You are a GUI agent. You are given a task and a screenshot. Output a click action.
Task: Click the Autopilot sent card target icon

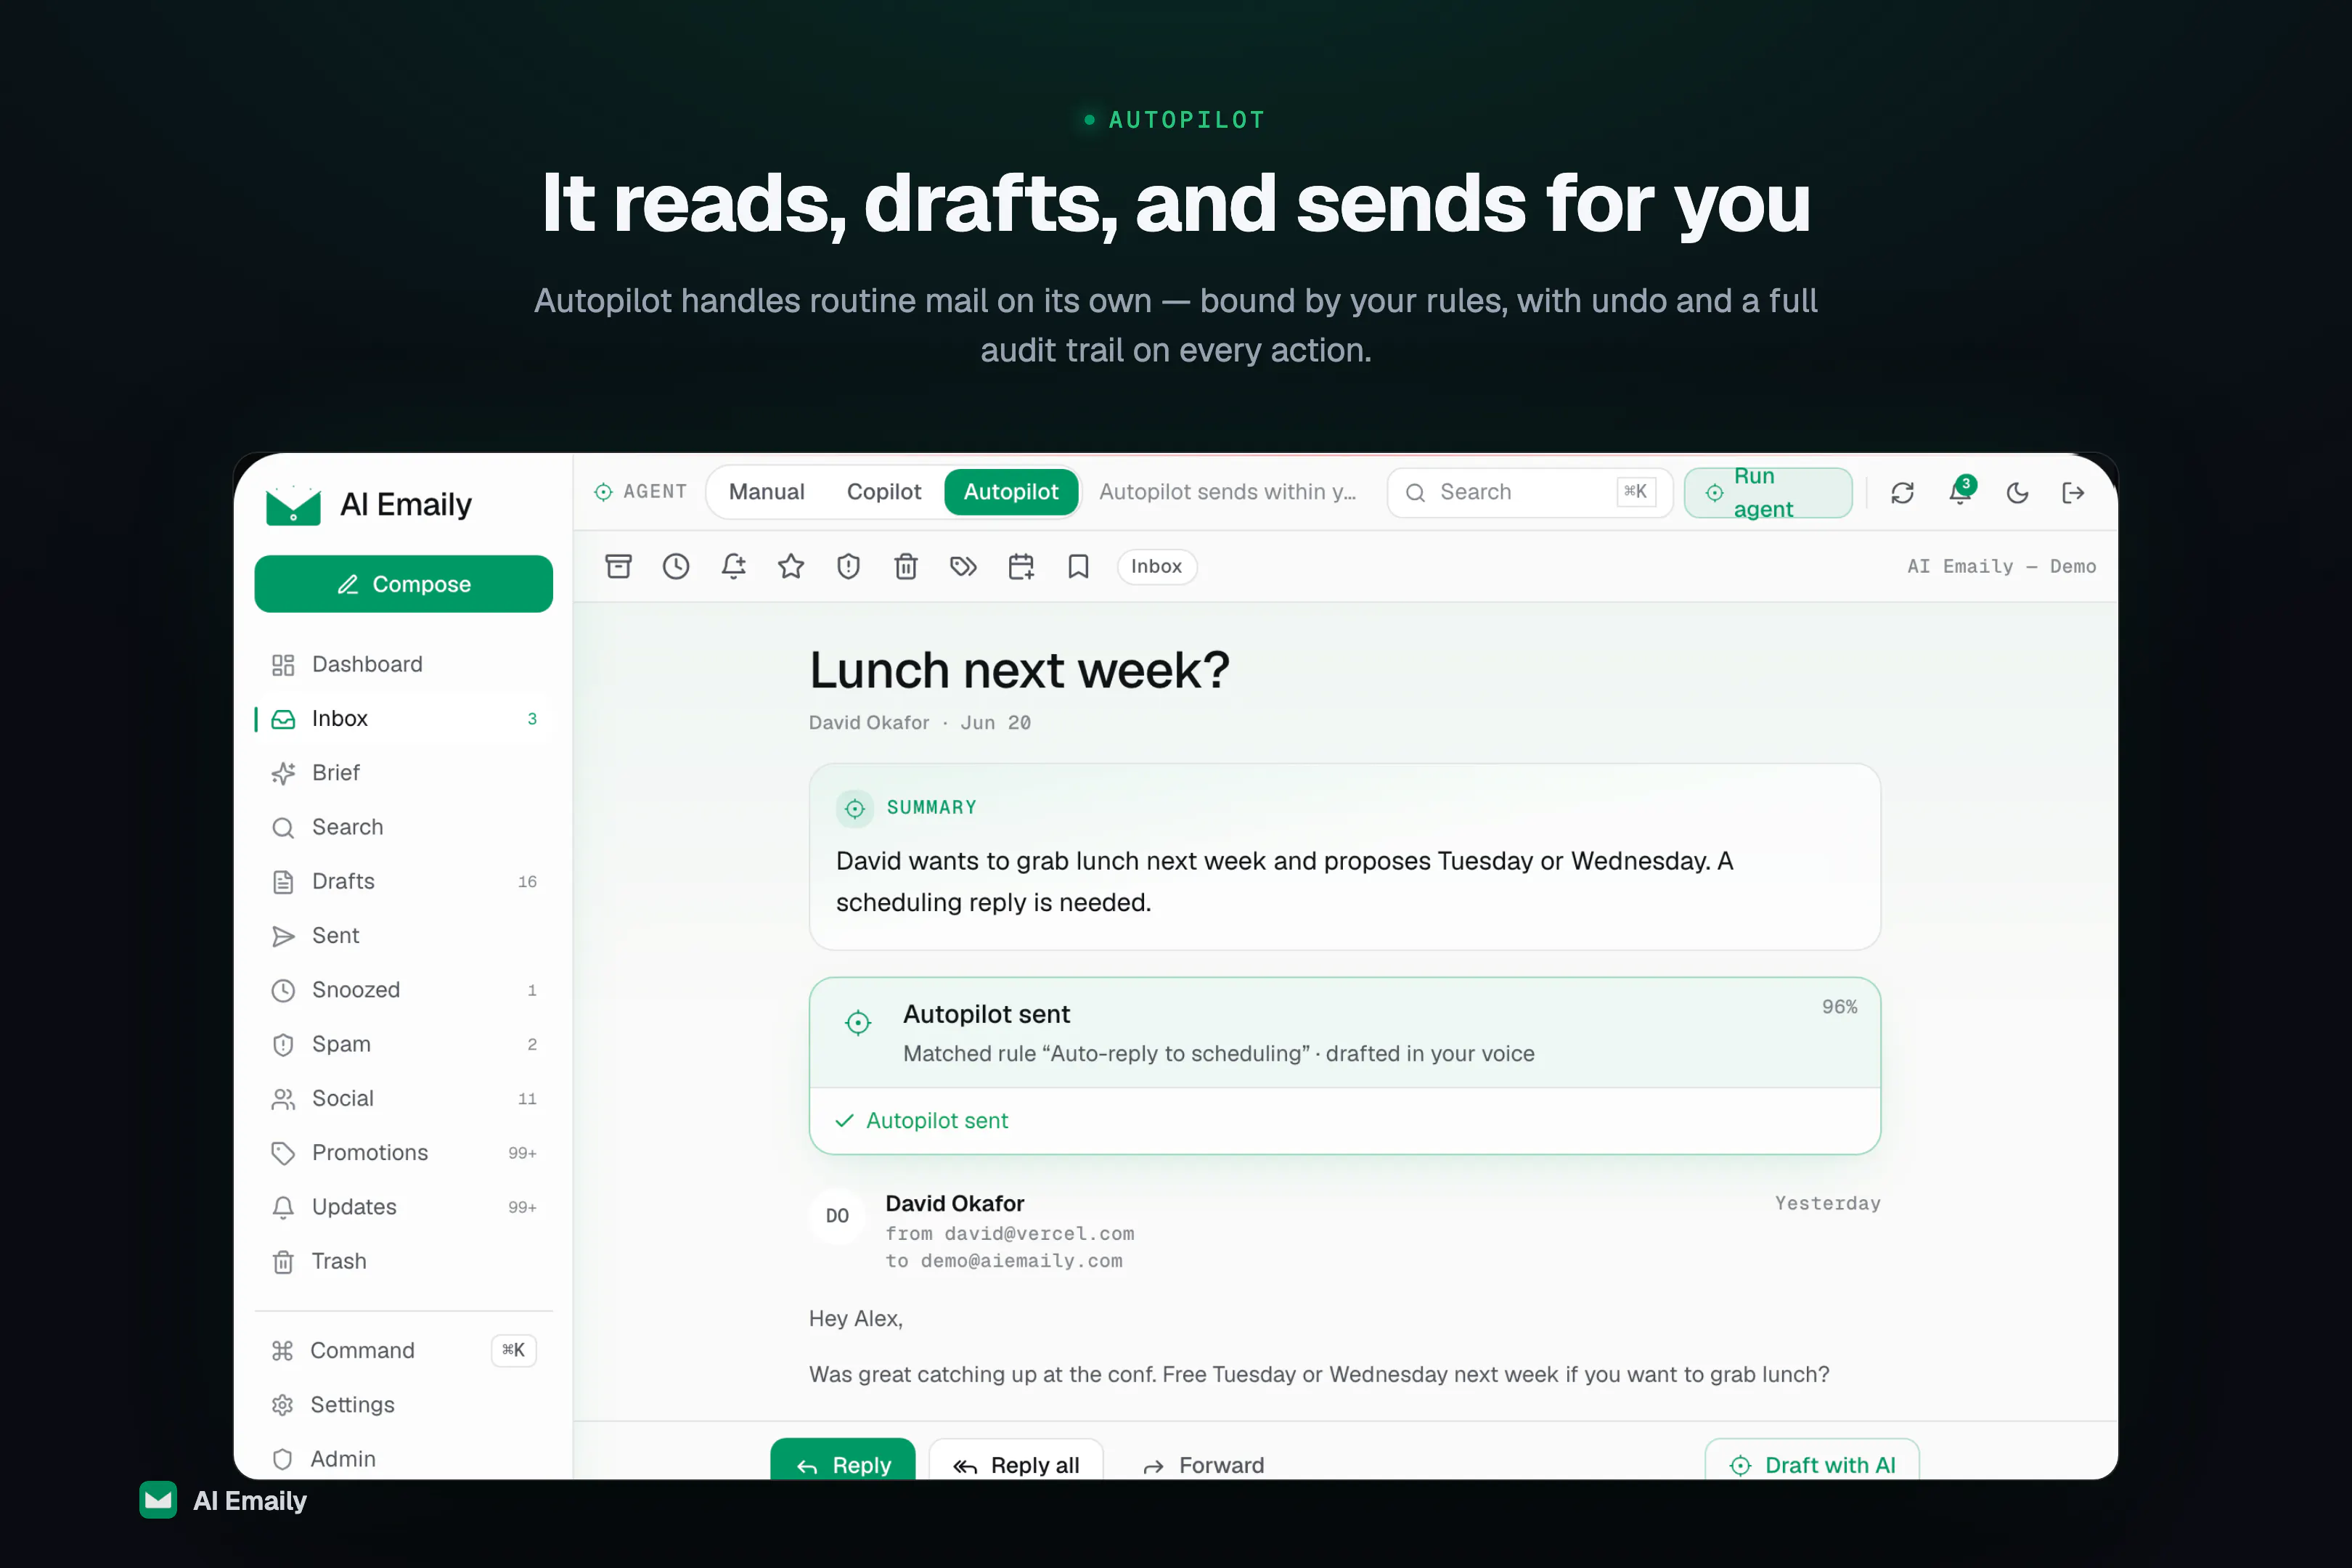coord(858,1022)
